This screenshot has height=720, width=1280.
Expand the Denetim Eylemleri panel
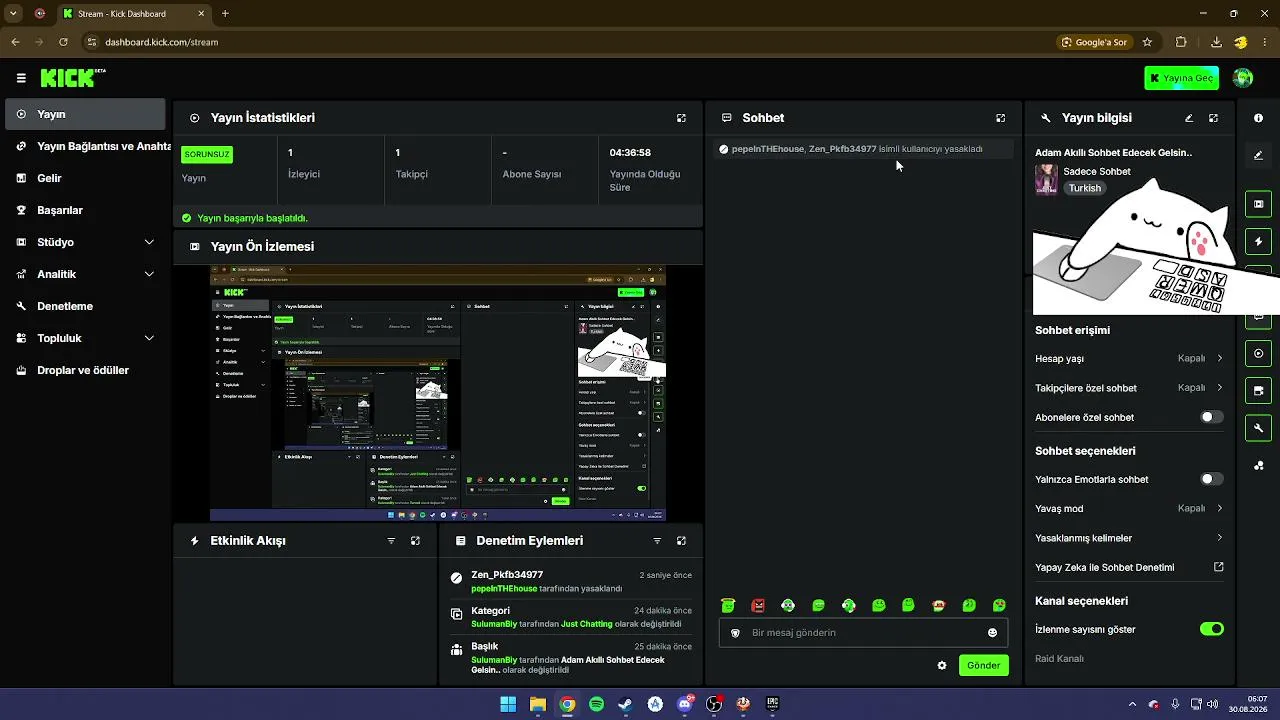tap(681, 541)
